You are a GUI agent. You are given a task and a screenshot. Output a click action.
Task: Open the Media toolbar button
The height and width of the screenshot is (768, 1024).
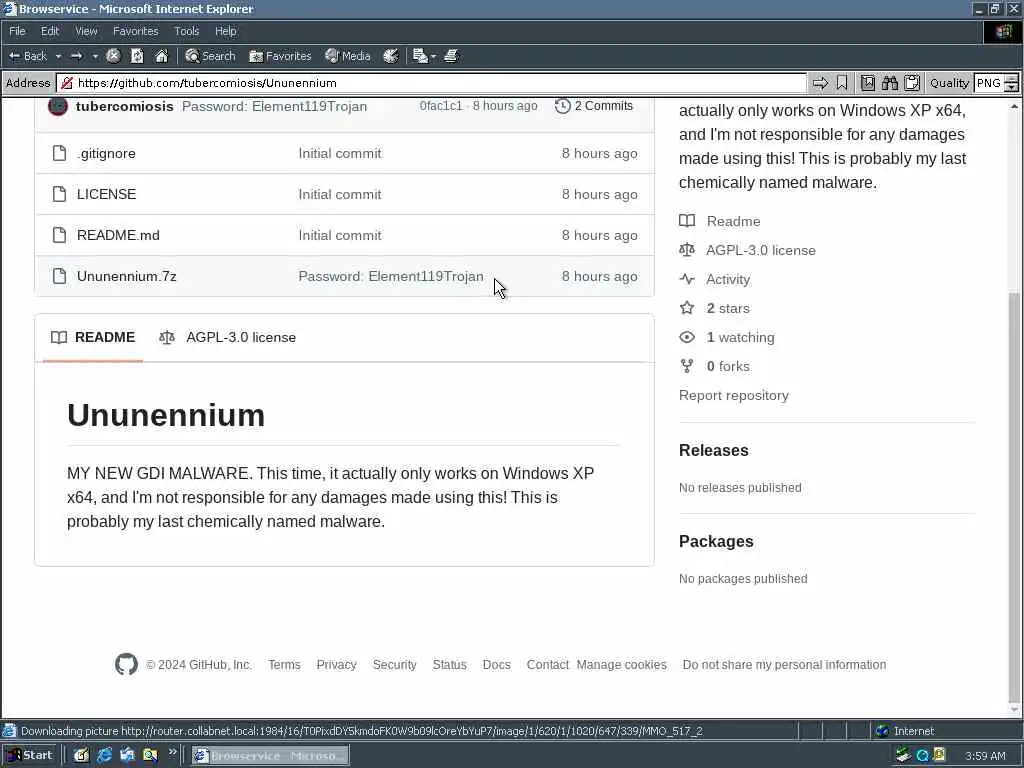click(348, 56)
